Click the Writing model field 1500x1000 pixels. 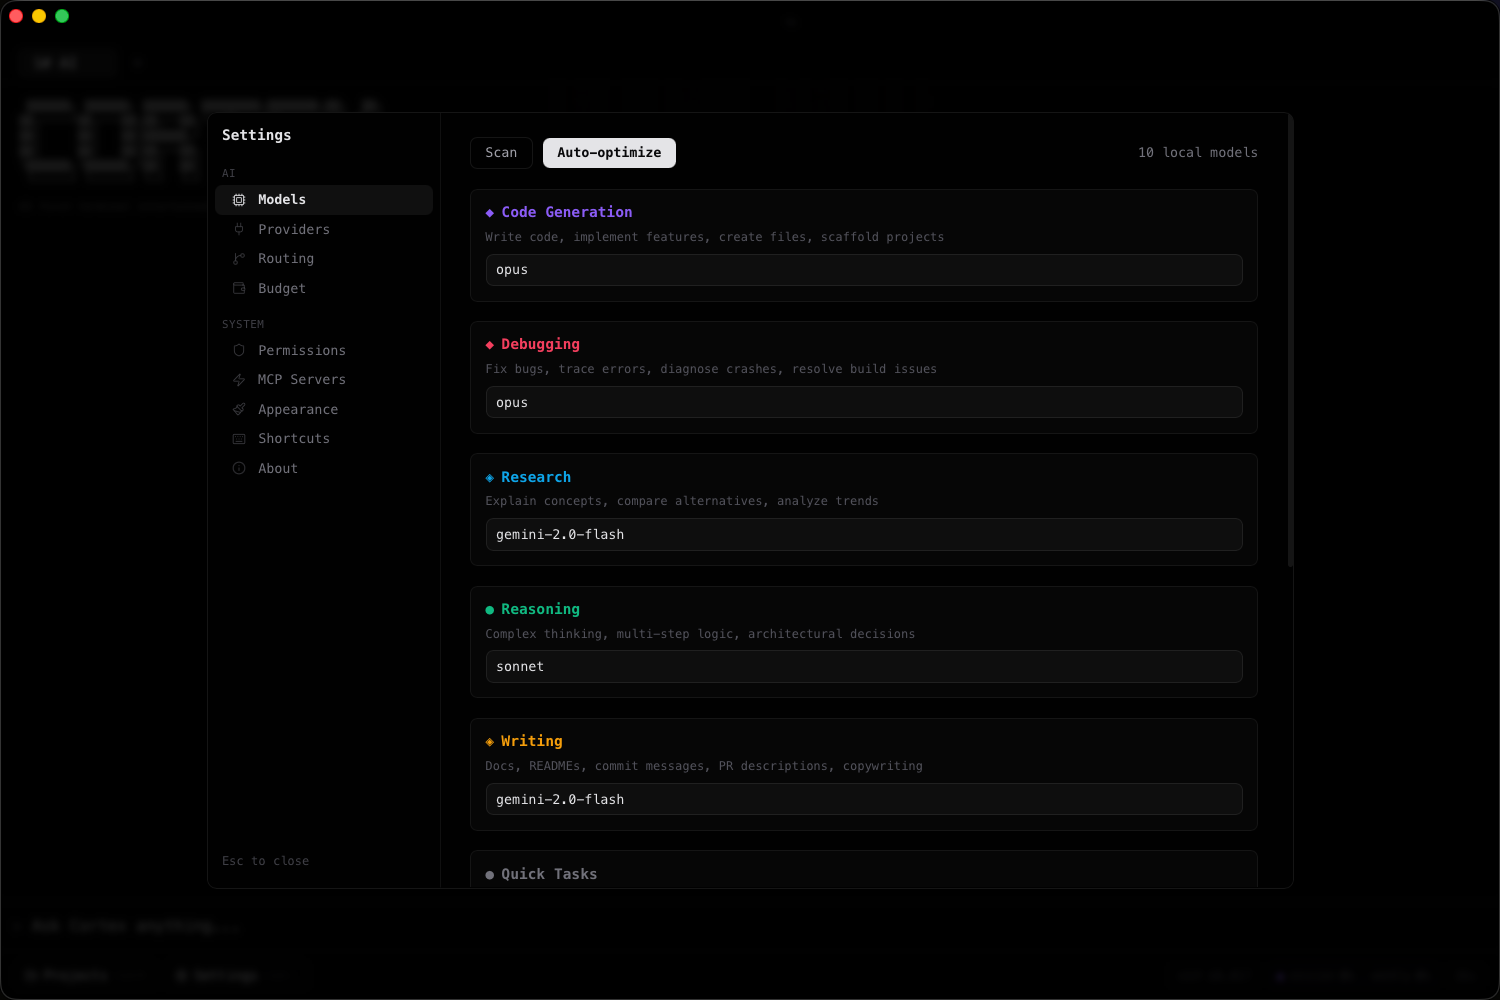(x=863, y=799)
